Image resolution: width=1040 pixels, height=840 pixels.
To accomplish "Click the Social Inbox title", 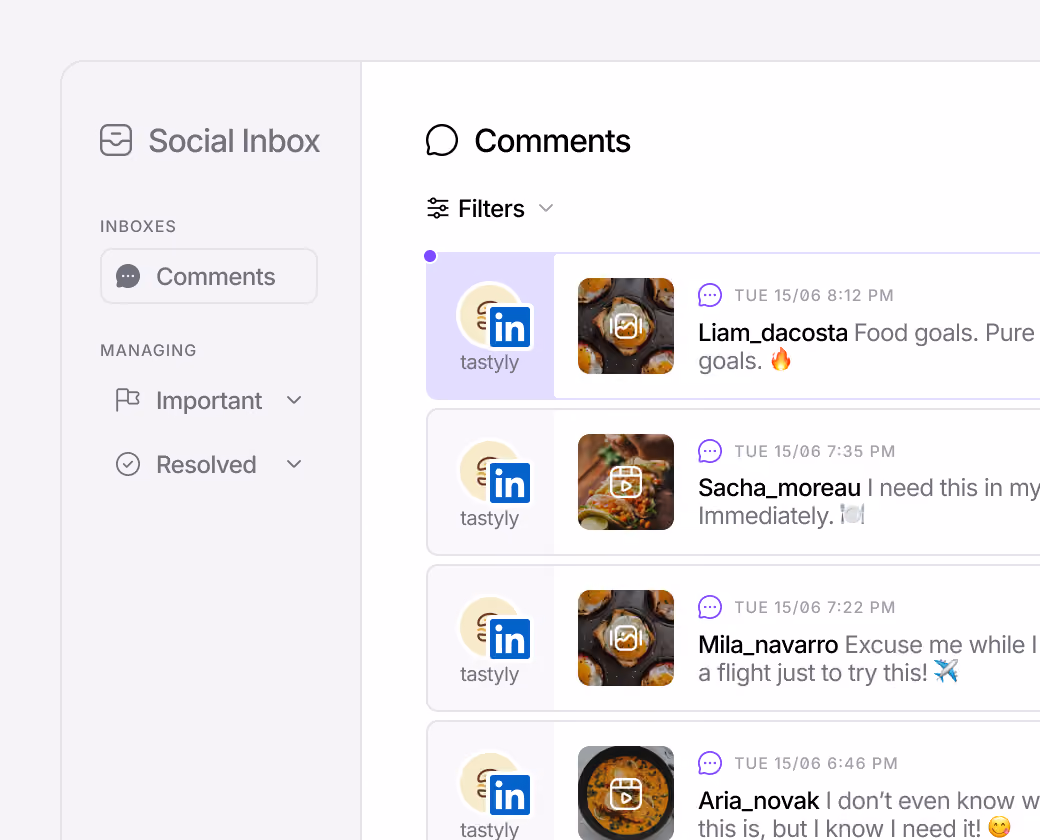I will point(234,141).
